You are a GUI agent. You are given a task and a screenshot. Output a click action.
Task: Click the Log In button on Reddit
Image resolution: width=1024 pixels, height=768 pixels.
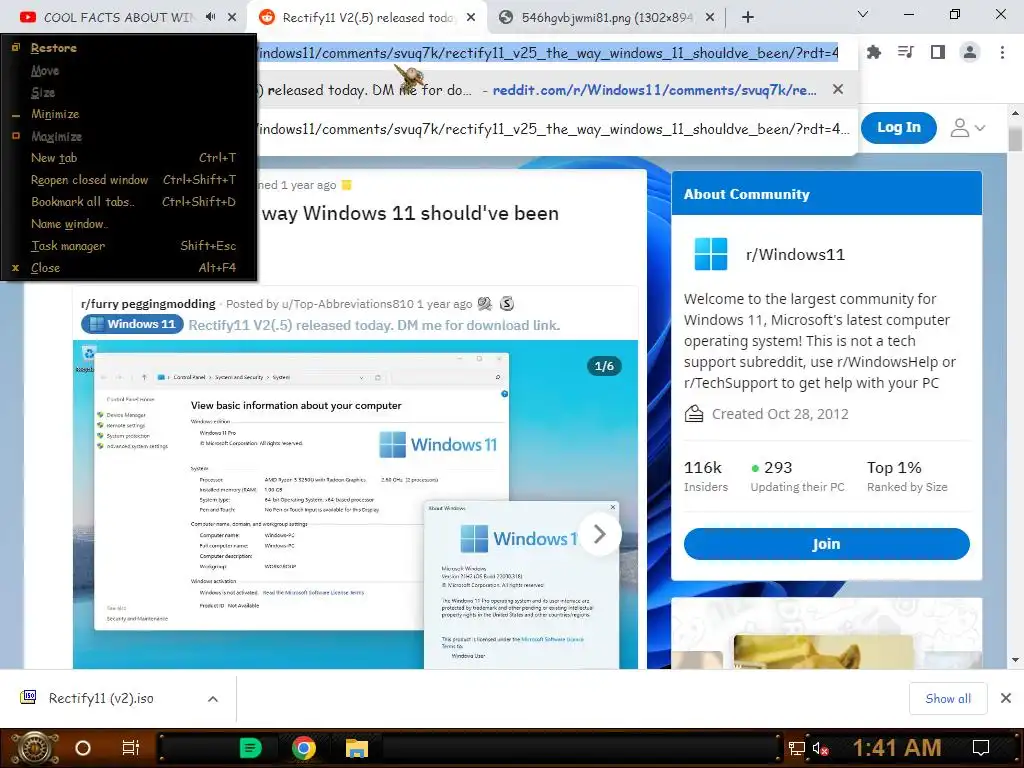point(899,127)
